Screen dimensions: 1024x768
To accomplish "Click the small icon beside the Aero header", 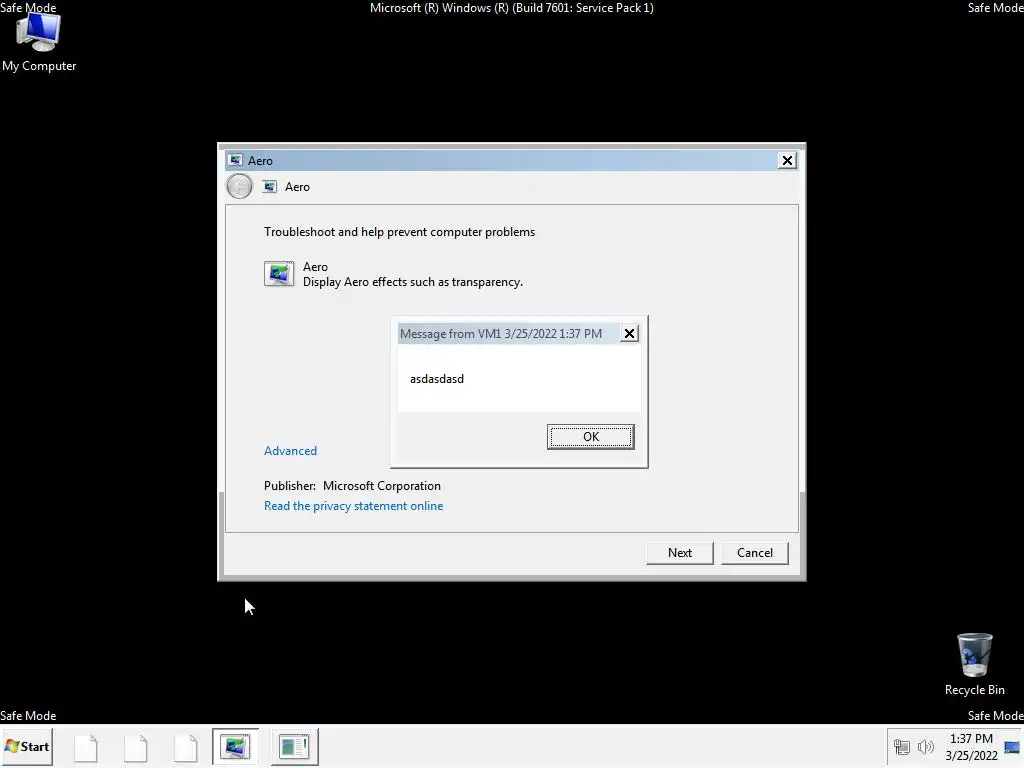I will point(270,187).
